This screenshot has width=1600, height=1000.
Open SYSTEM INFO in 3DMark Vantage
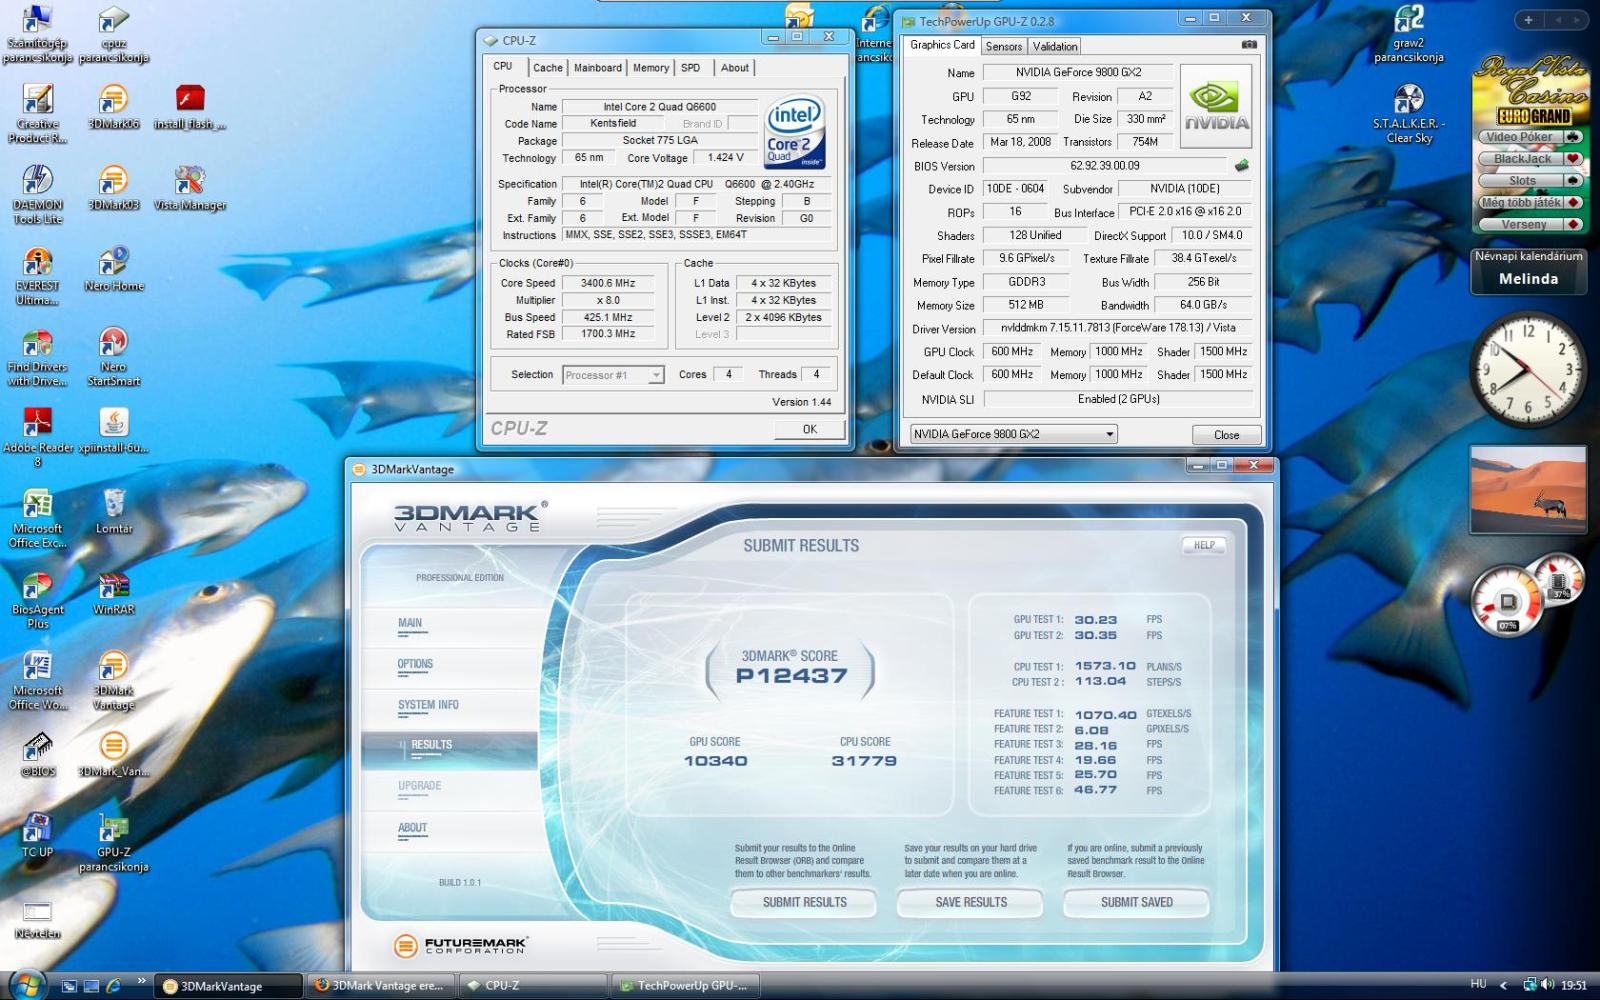click(x=428, y=705)
